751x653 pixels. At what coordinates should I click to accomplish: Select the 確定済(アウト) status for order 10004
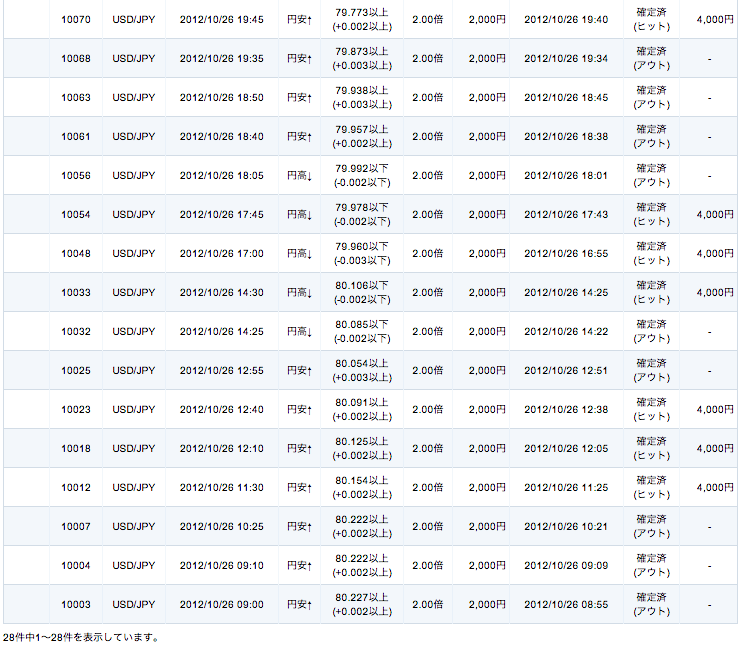(x=652, y=566)
